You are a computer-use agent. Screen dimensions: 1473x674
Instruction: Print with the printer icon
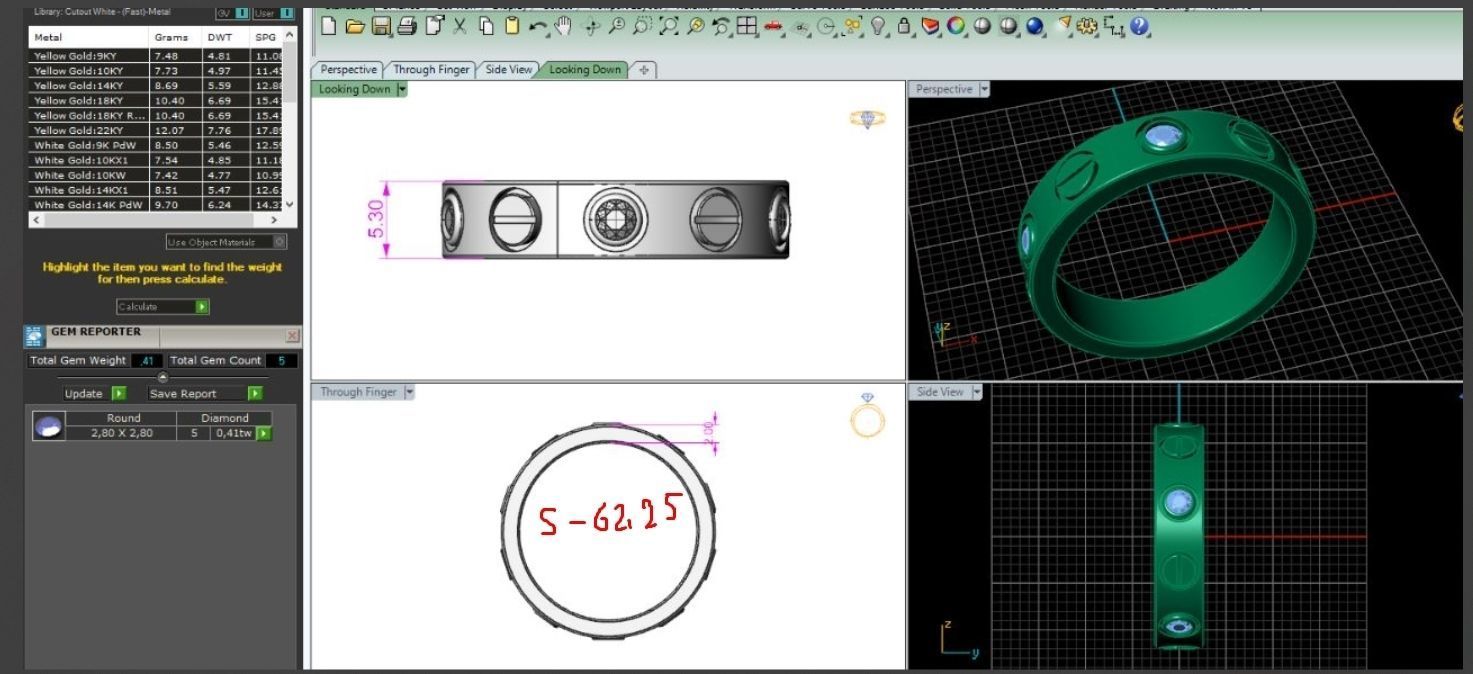pyautogui.click(x=406, y=28)
